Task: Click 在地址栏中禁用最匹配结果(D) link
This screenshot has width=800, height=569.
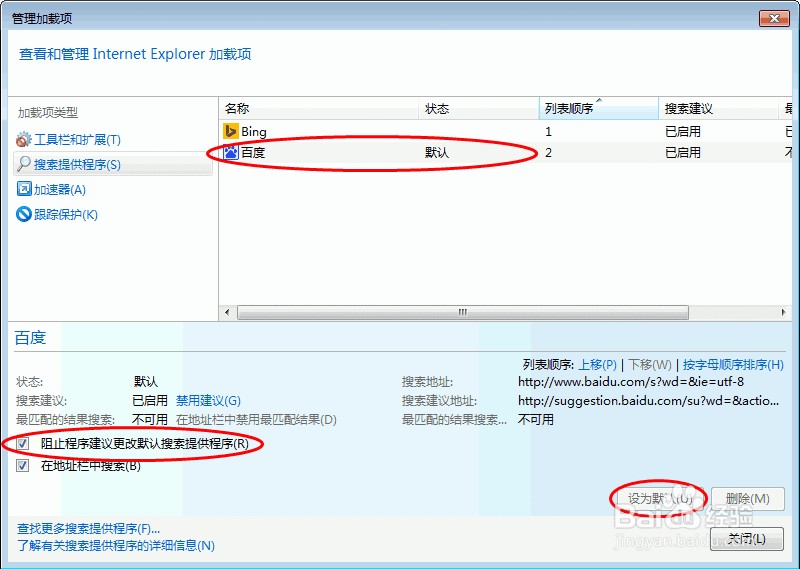Action: pyautogui.click(x=256, y=419)
